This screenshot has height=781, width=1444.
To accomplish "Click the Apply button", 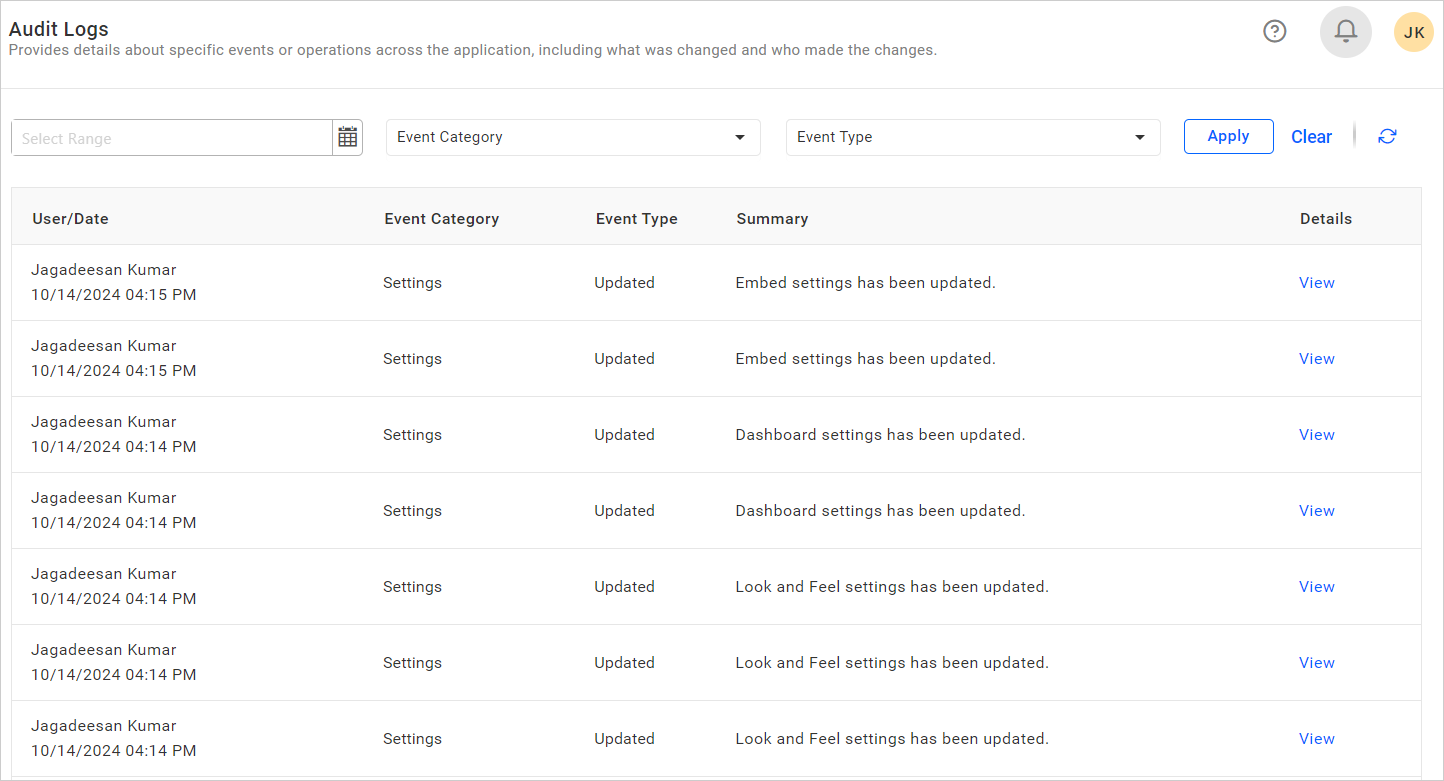I will pos(1228,136).
